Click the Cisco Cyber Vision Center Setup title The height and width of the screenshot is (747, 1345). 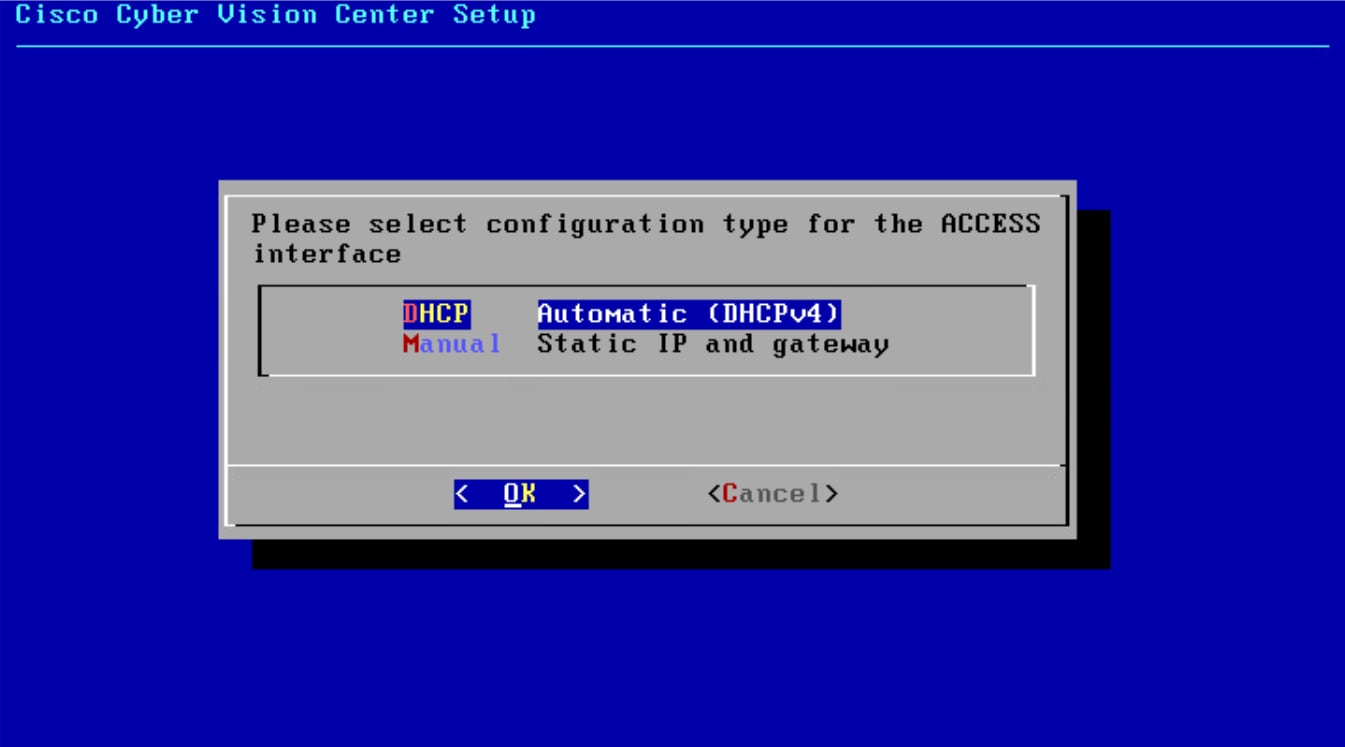[276, 15]
